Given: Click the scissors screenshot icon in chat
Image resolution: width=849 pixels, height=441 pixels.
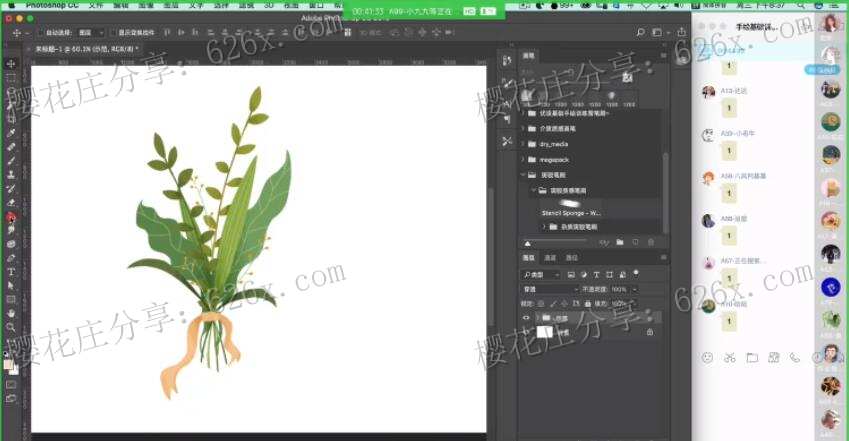Looking at the screenshot, I should click(x=730, y=358).
